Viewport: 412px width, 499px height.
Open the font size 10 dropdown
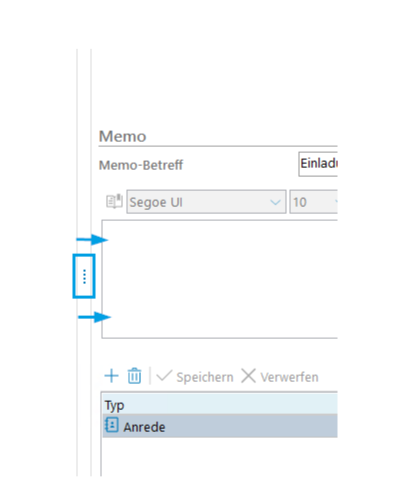coord(314,202)
